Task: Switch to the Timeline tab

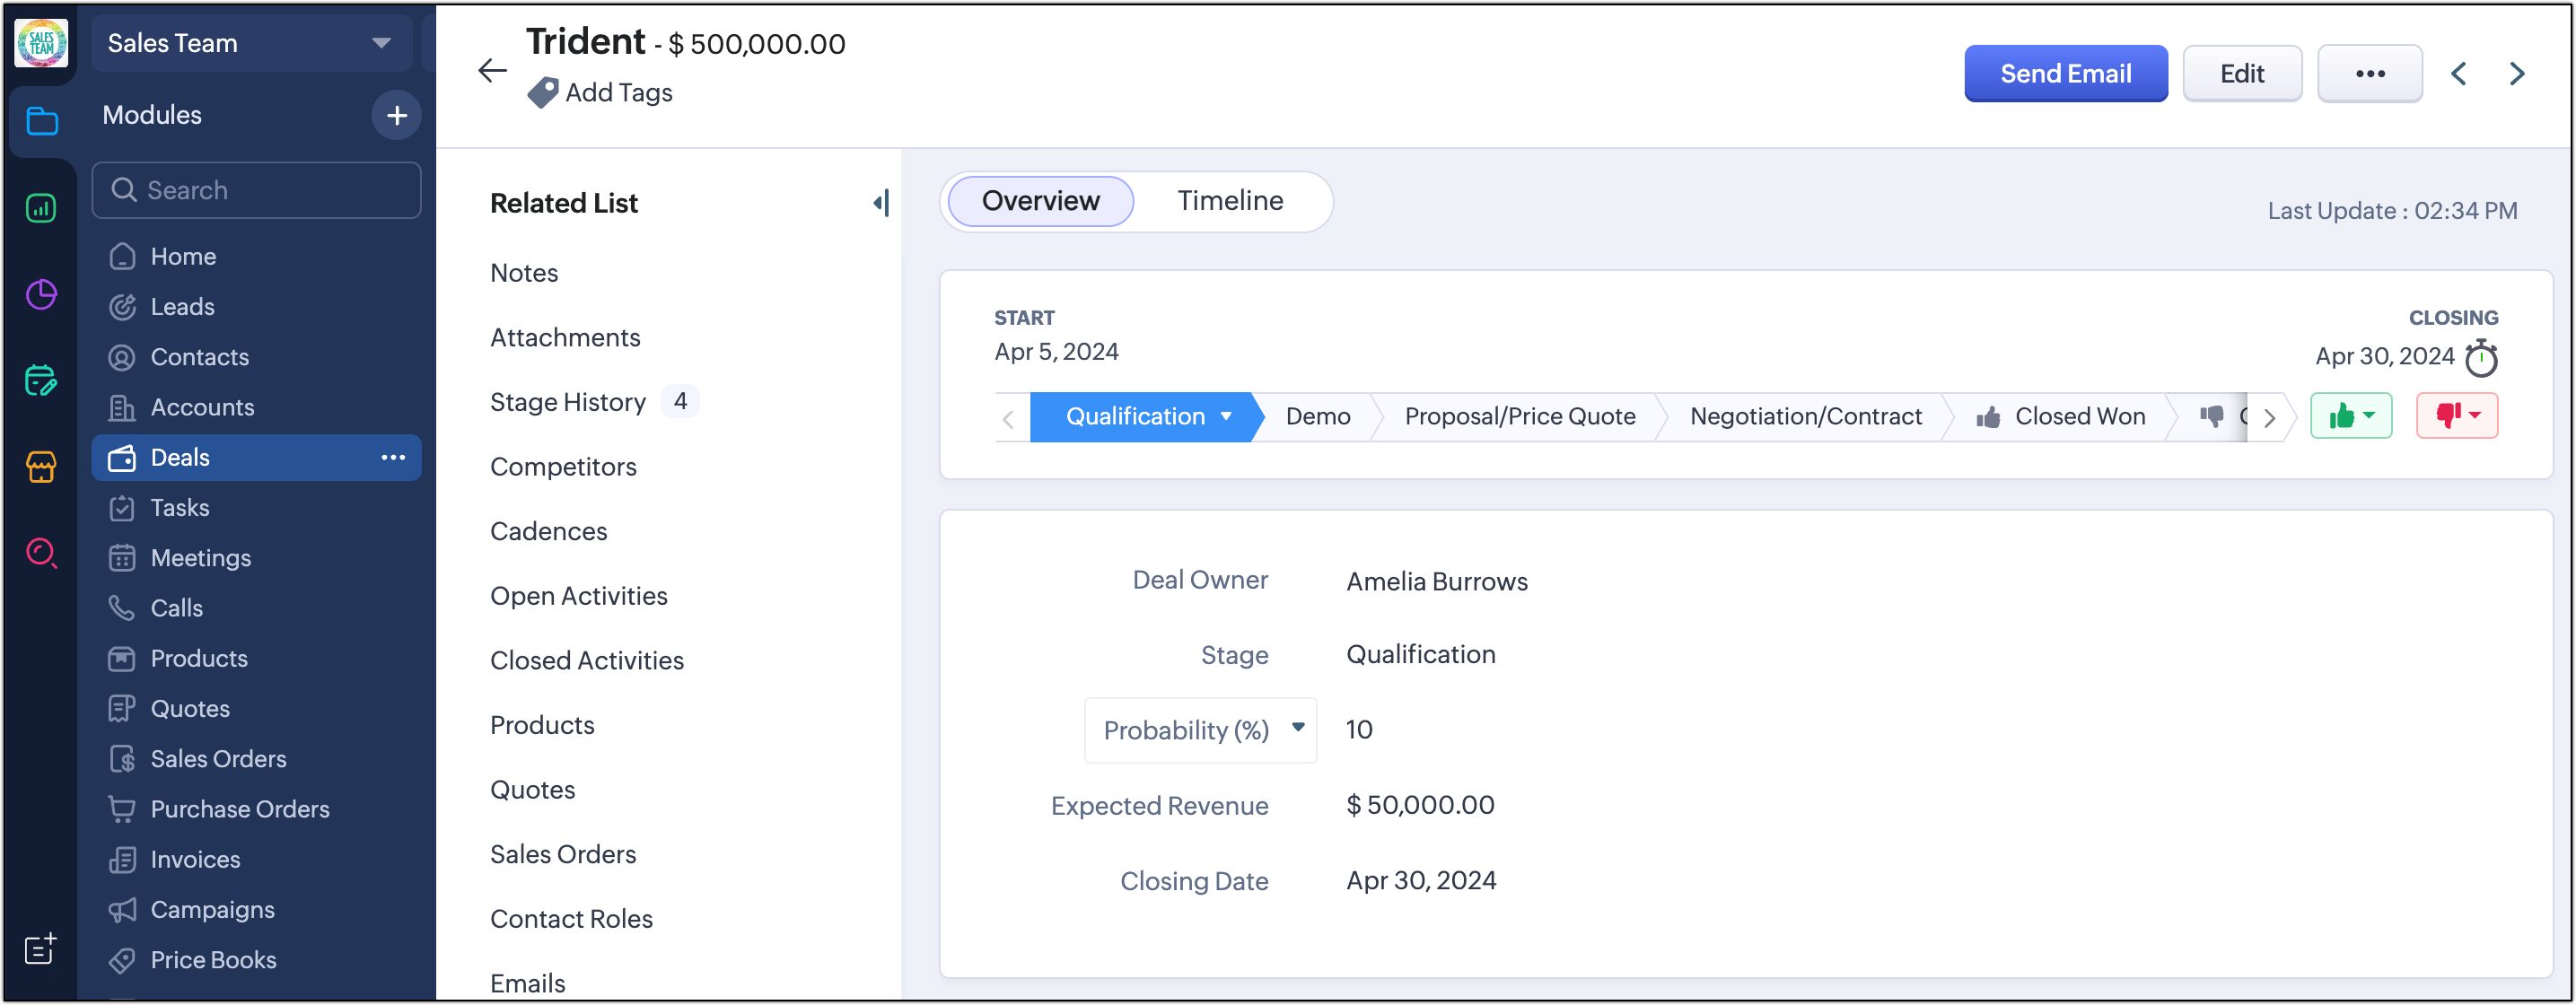Action: pyautogui.click(x=1230, y=201)
